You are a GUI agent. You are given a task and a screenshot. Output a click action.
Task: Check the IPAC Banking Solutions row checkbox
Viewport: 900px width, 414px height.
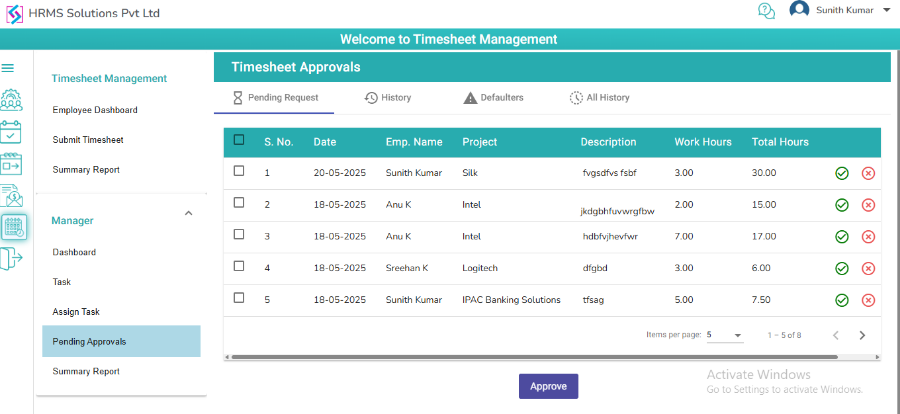pyautogui.click(x=239, y=298)
